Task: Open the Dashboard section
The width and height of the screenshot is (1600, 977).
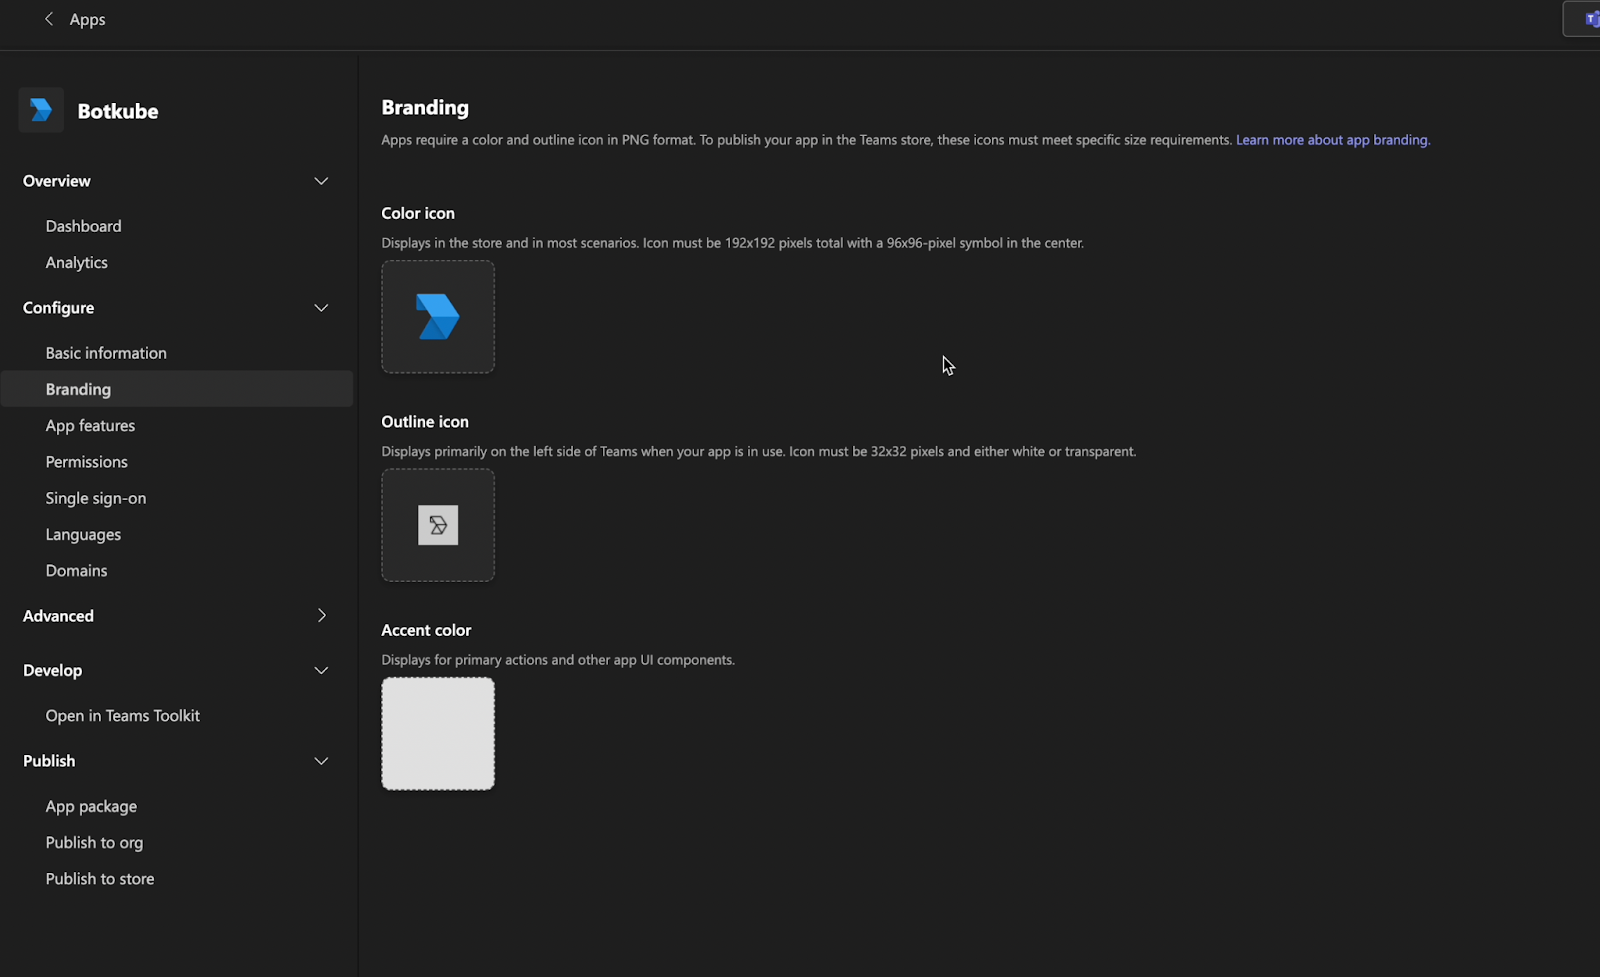Action: [x=83, y=225]
